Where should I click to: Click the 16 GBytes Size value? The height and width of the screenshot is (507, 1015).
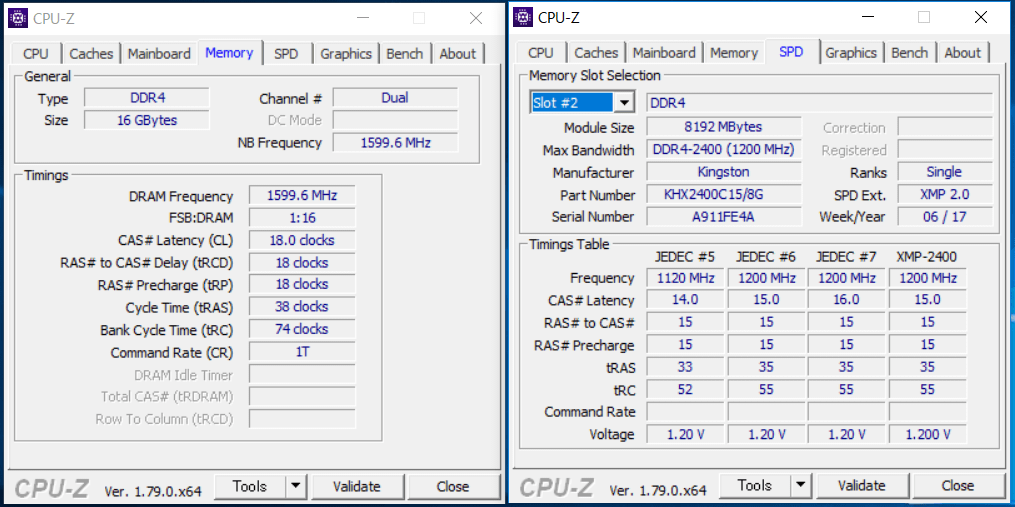[147, 120]
